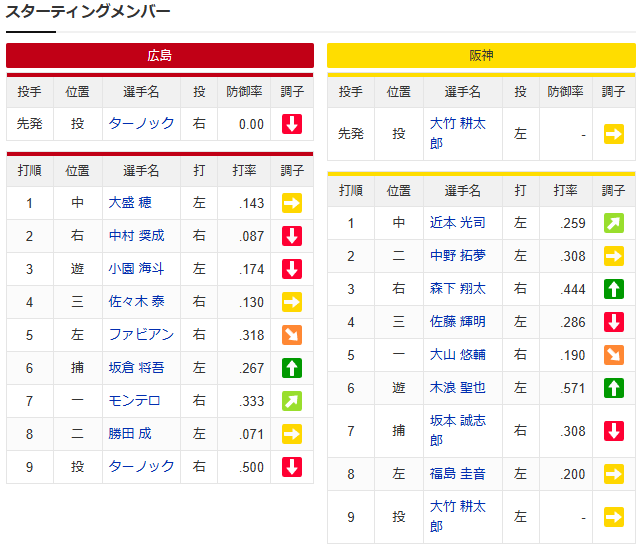This screenshot has height=548, width=640.
Task: Click batting average .087 for 中村 奨成
Action: coord(251,236)
